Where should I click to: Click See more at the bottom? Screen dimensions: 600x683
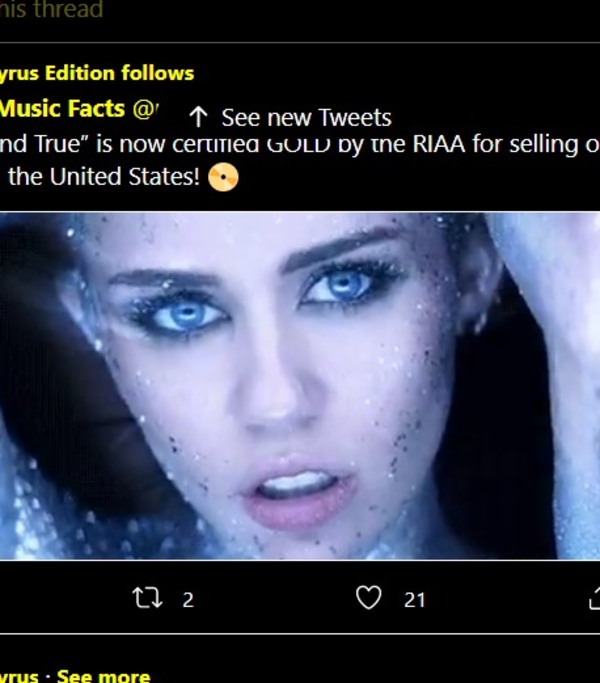(103, 676)
